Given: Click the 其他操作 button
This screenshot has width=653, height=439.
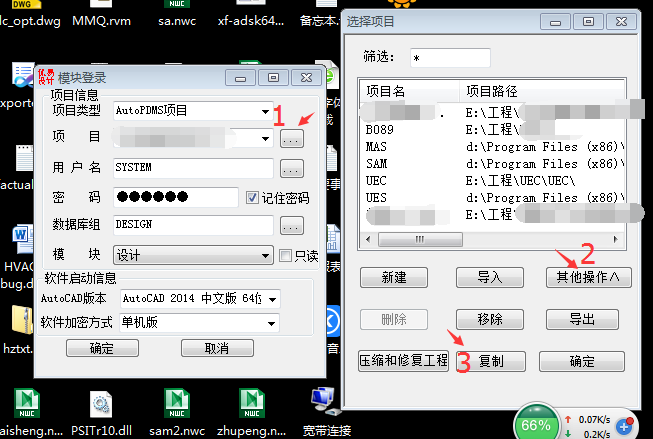Looking at the screenshot, I should click(x=587, y=277).
